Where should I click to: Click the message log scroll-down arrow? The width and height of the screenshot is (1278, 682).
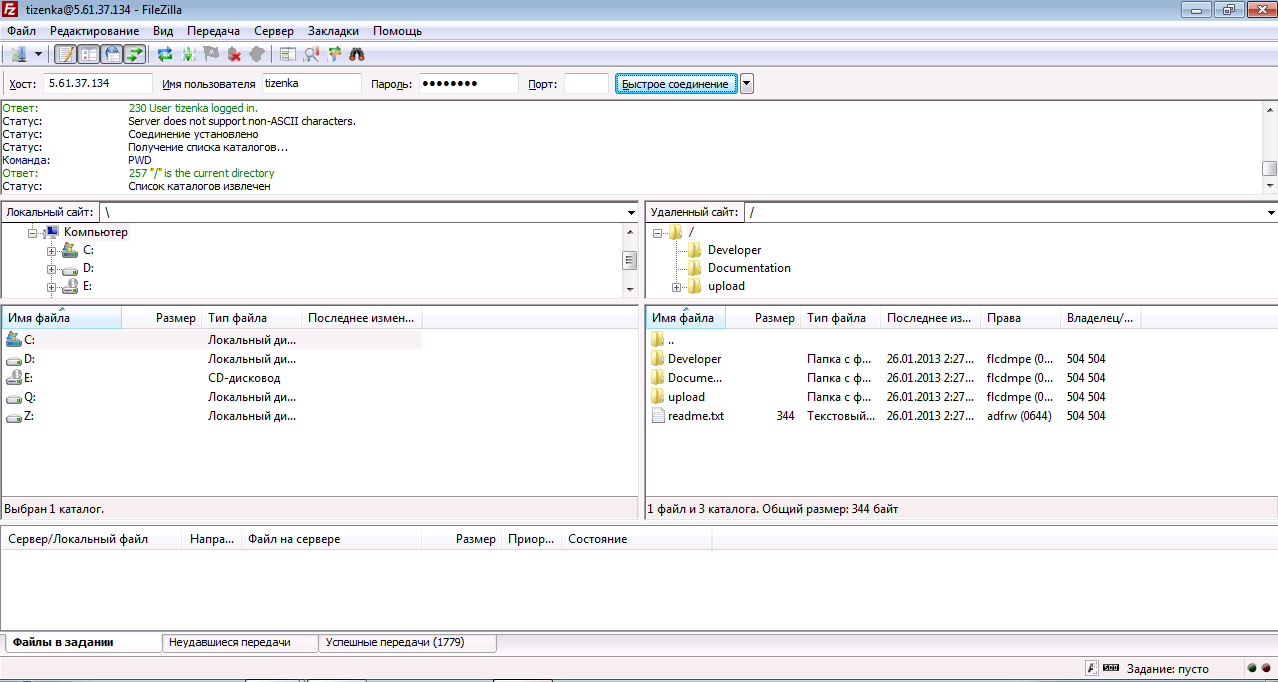click(x=1269, y=186)
